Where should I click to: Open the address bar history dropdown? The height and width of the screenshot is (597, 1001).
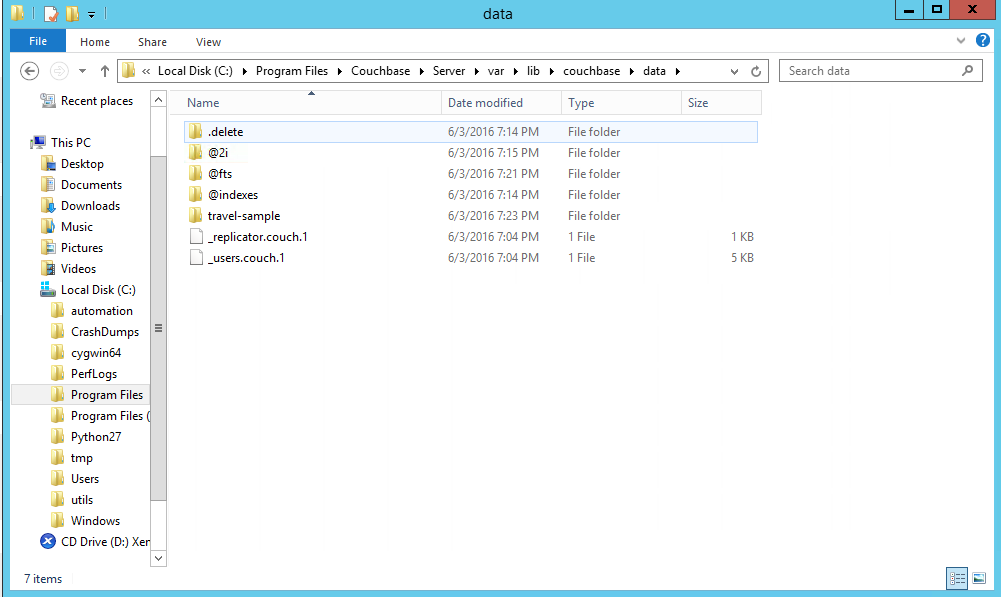point(735,71)
